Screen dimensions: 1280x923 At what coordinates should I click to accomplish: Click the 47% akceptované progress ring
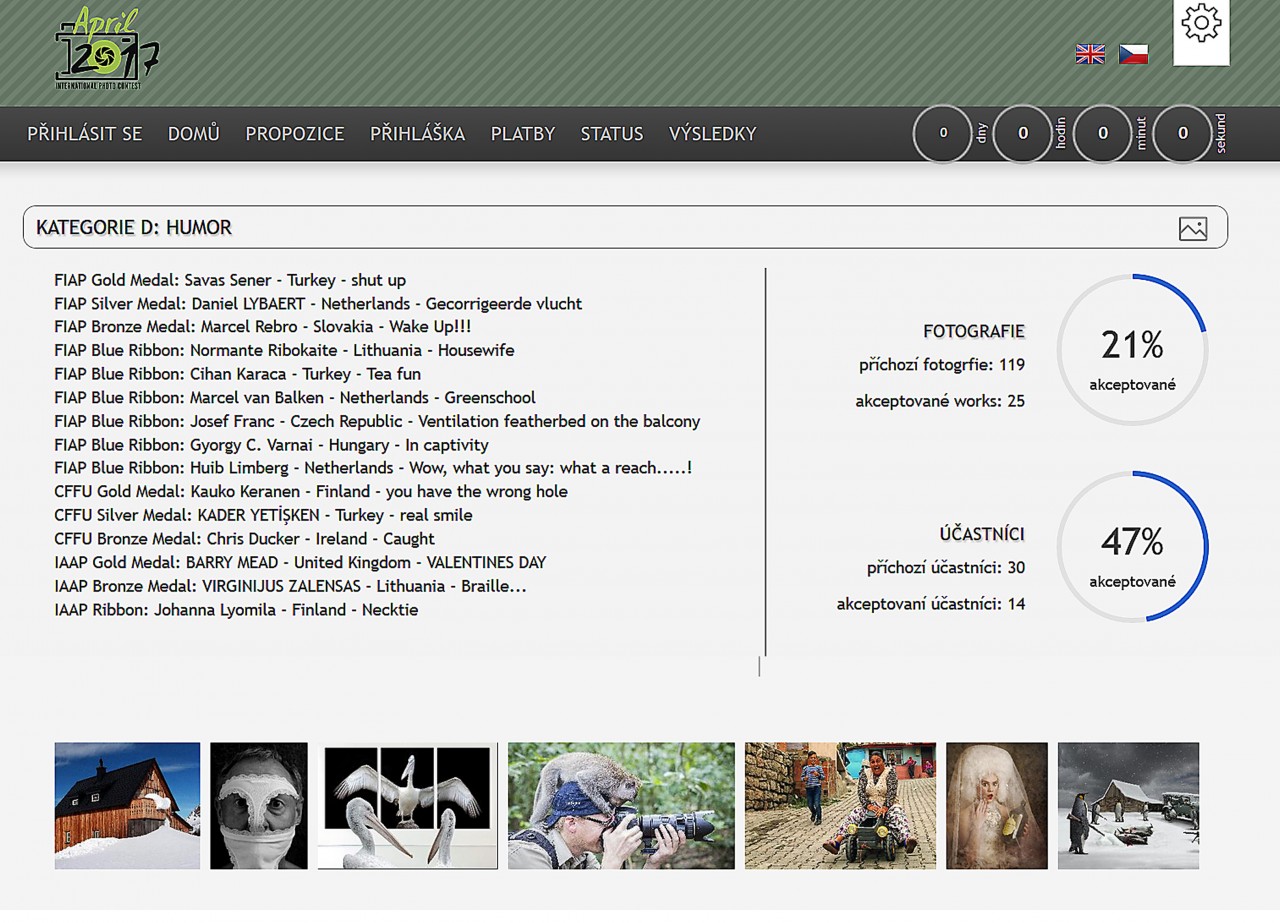[1132, 546]
